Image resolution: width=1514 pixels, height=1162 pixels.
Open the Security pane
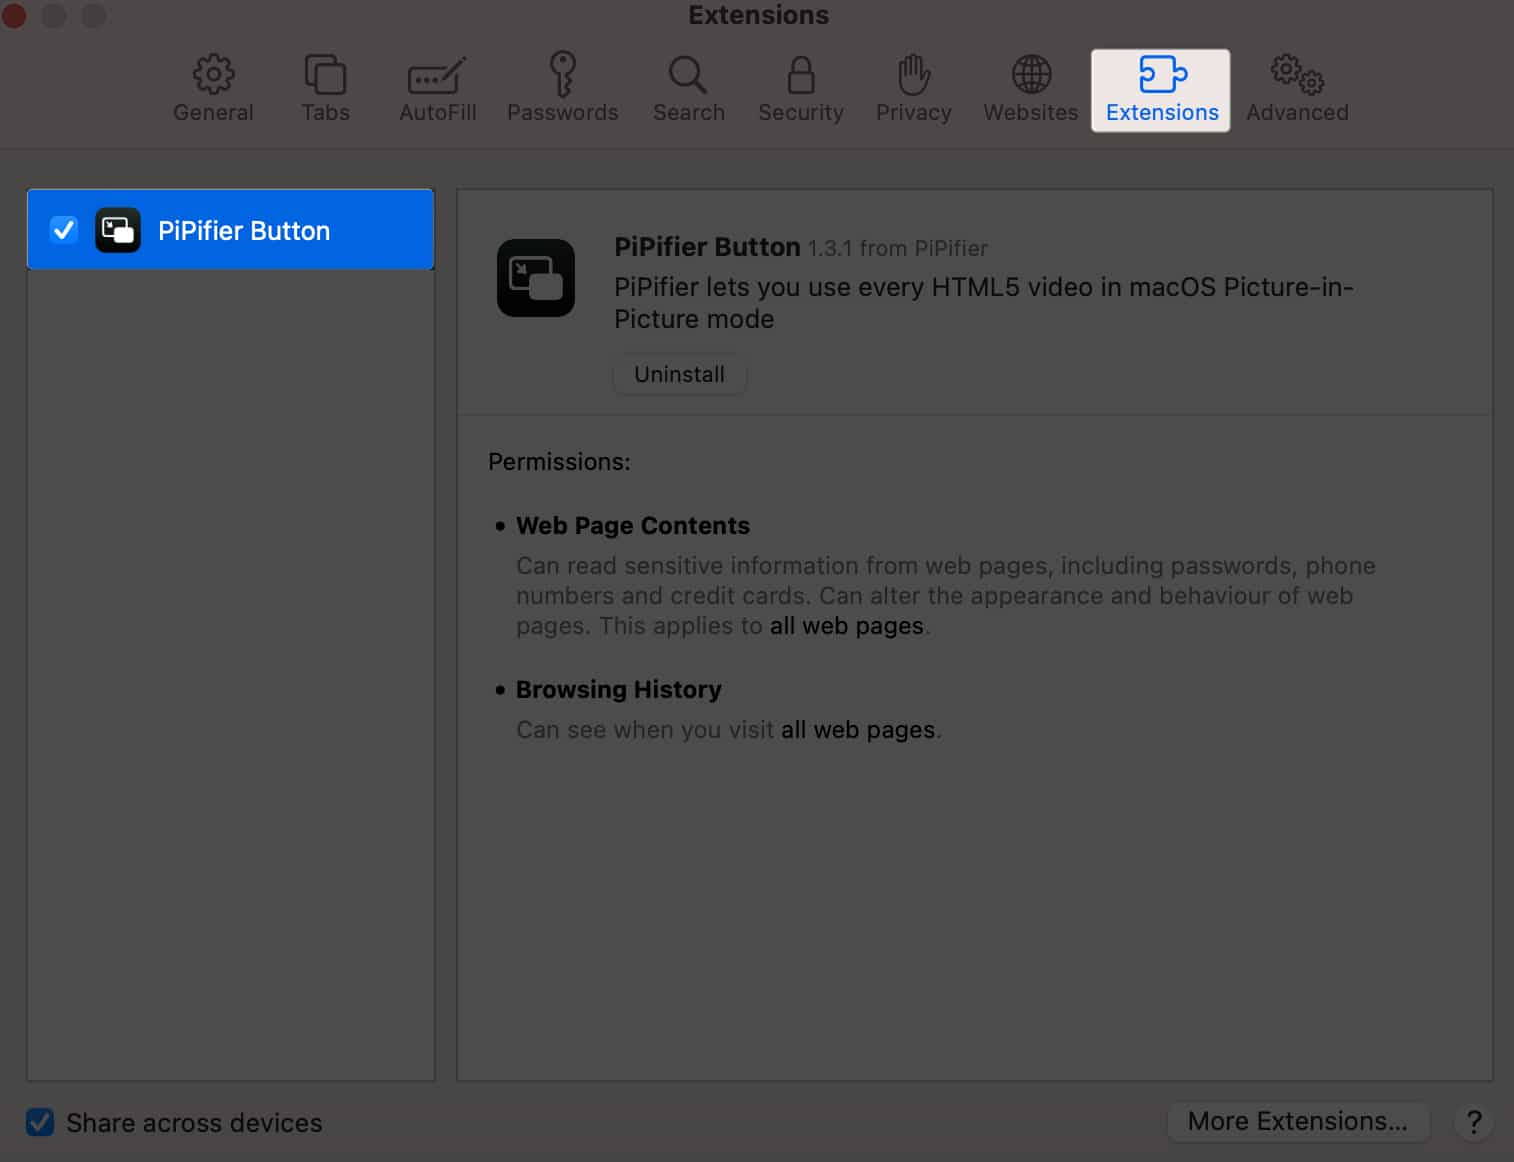point(800,90)
